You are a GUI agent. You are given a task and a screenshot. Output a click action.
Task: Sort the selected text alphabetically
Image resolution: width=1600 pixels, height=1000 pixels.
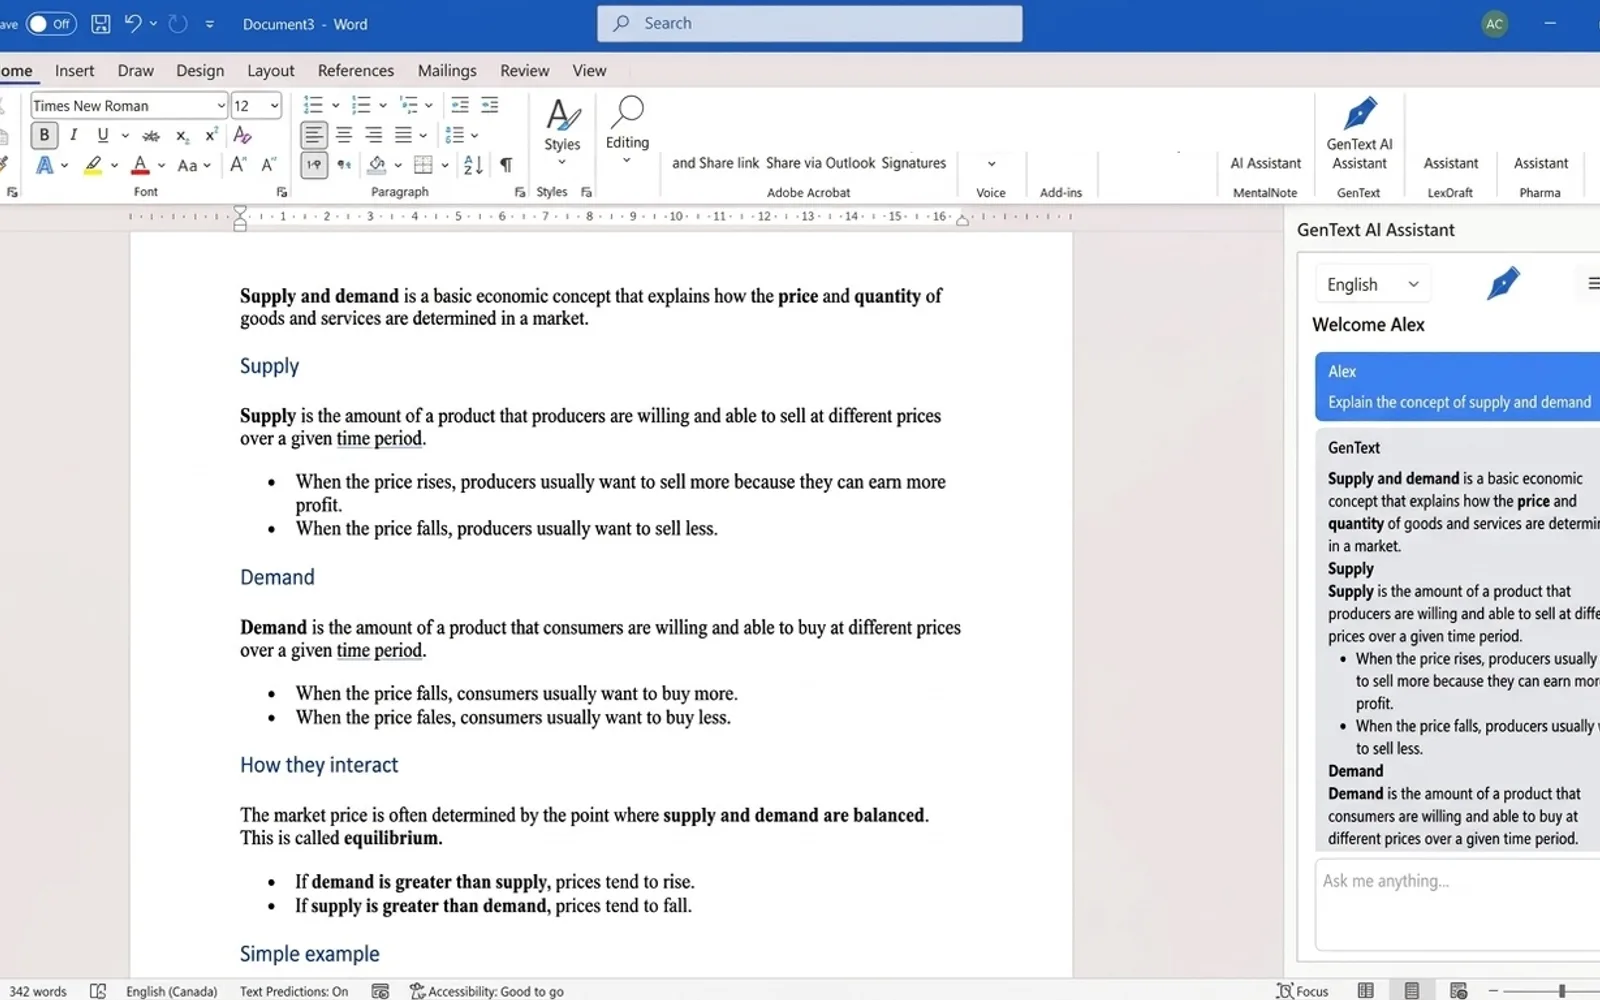pos(473,165)
